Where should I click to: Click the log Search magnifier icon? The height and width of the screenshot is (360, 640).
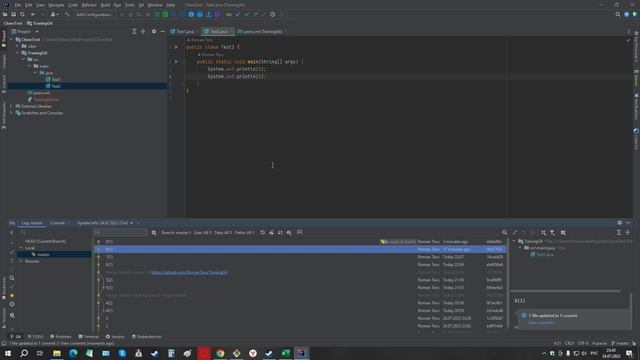click(504, 232)
